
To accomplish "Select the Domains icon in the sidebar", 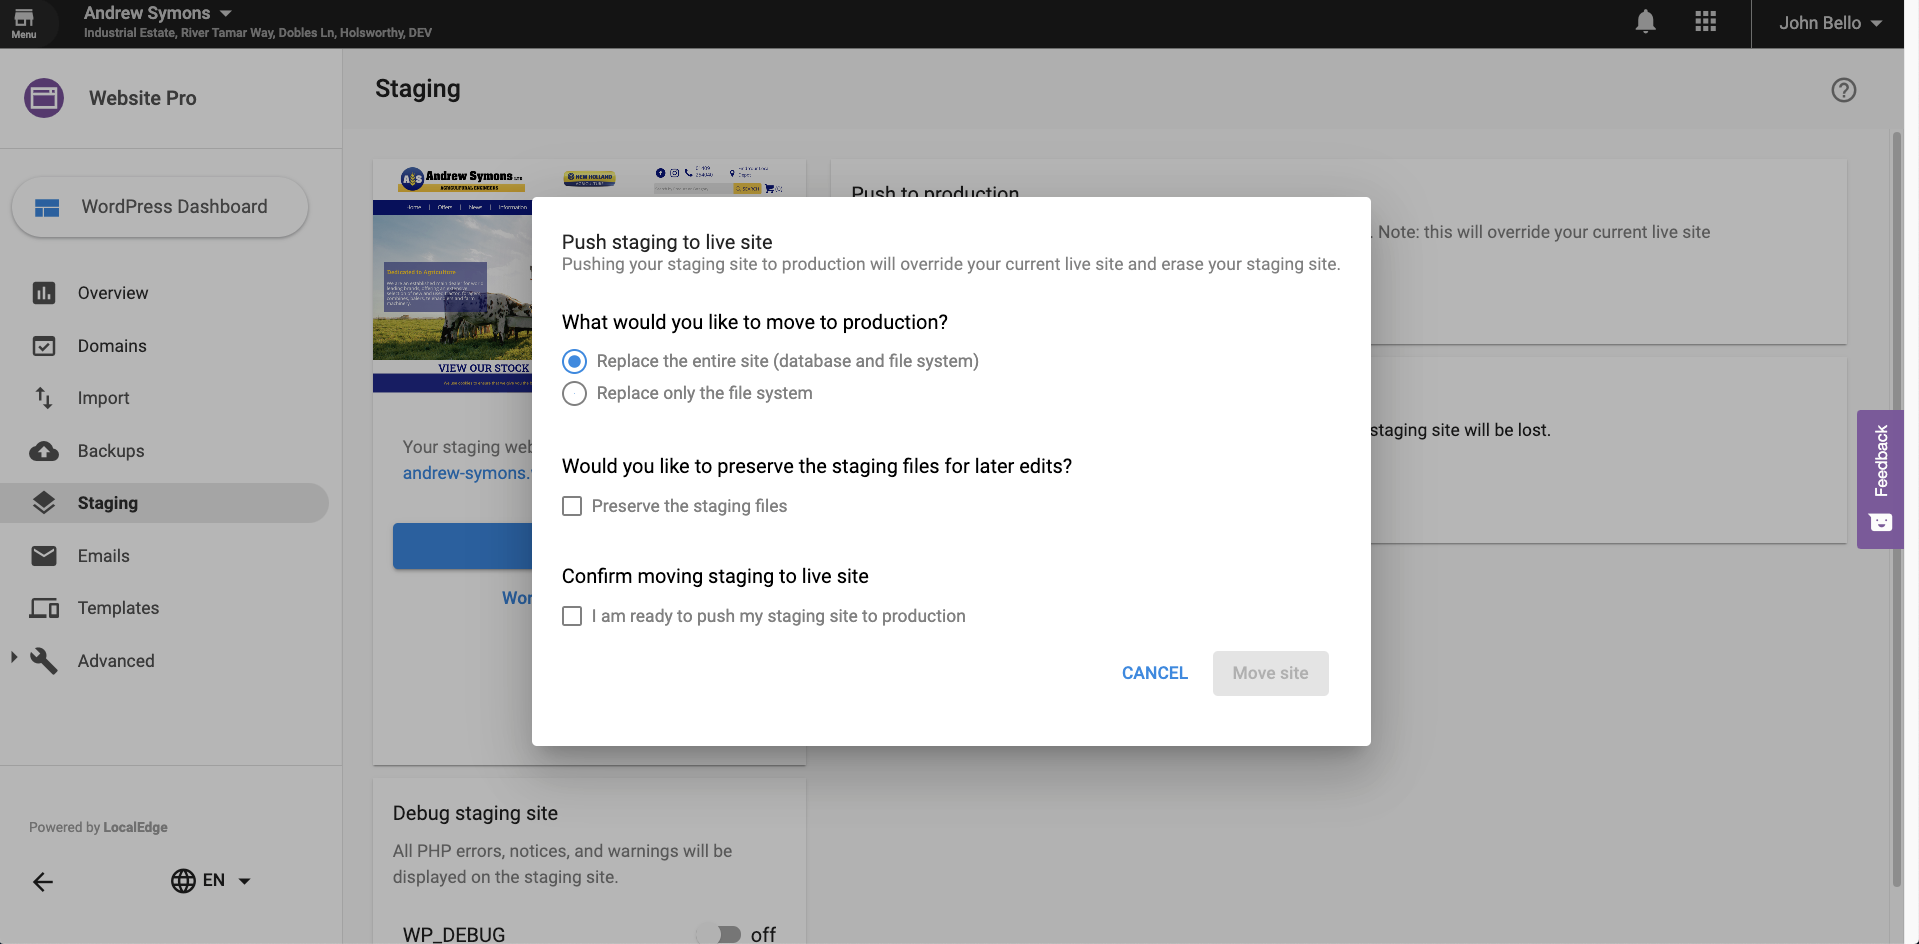I will pos(44,345).
